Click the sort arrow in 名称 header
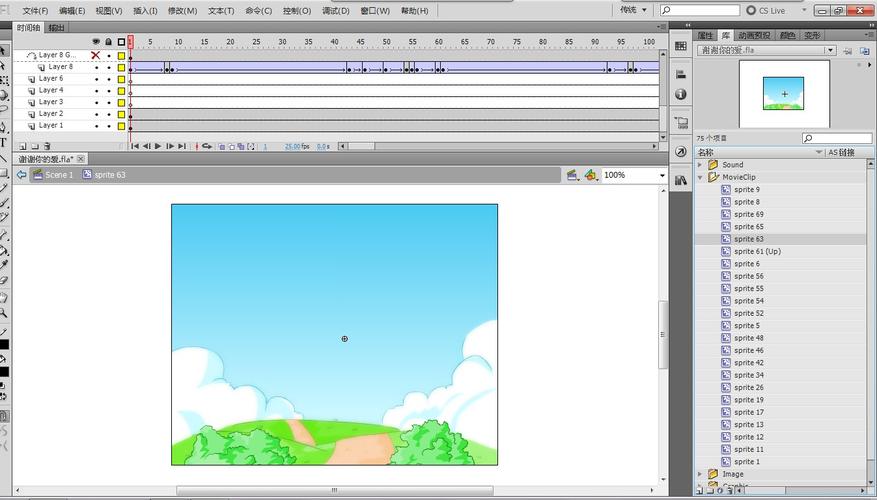Viewport: 877px width, 500px height. pos(819,152)
